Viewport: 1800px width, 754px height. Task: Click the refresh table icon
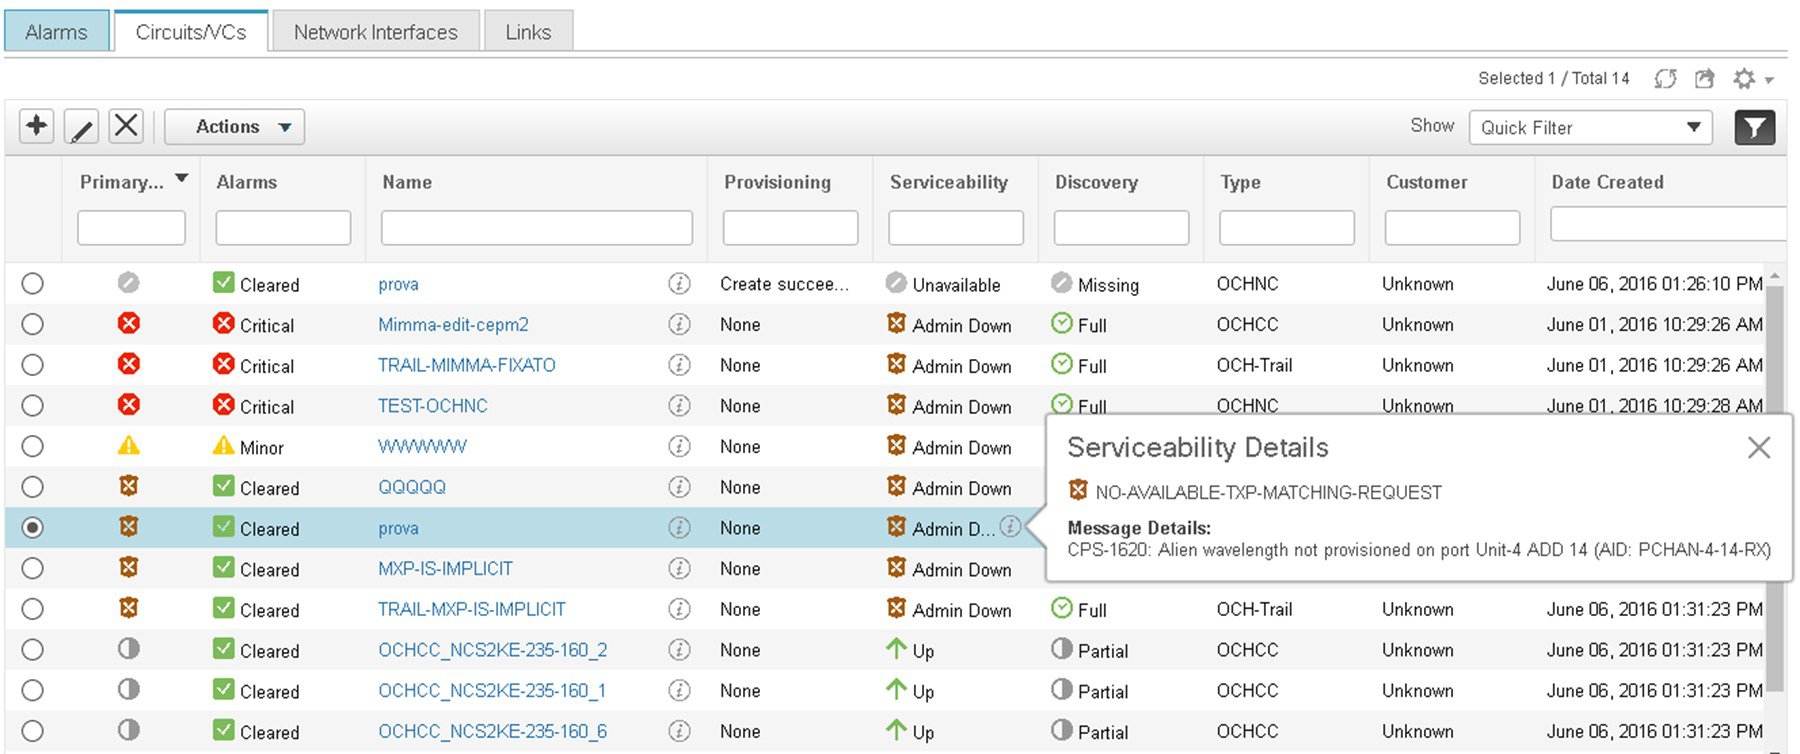[1665, 79]
